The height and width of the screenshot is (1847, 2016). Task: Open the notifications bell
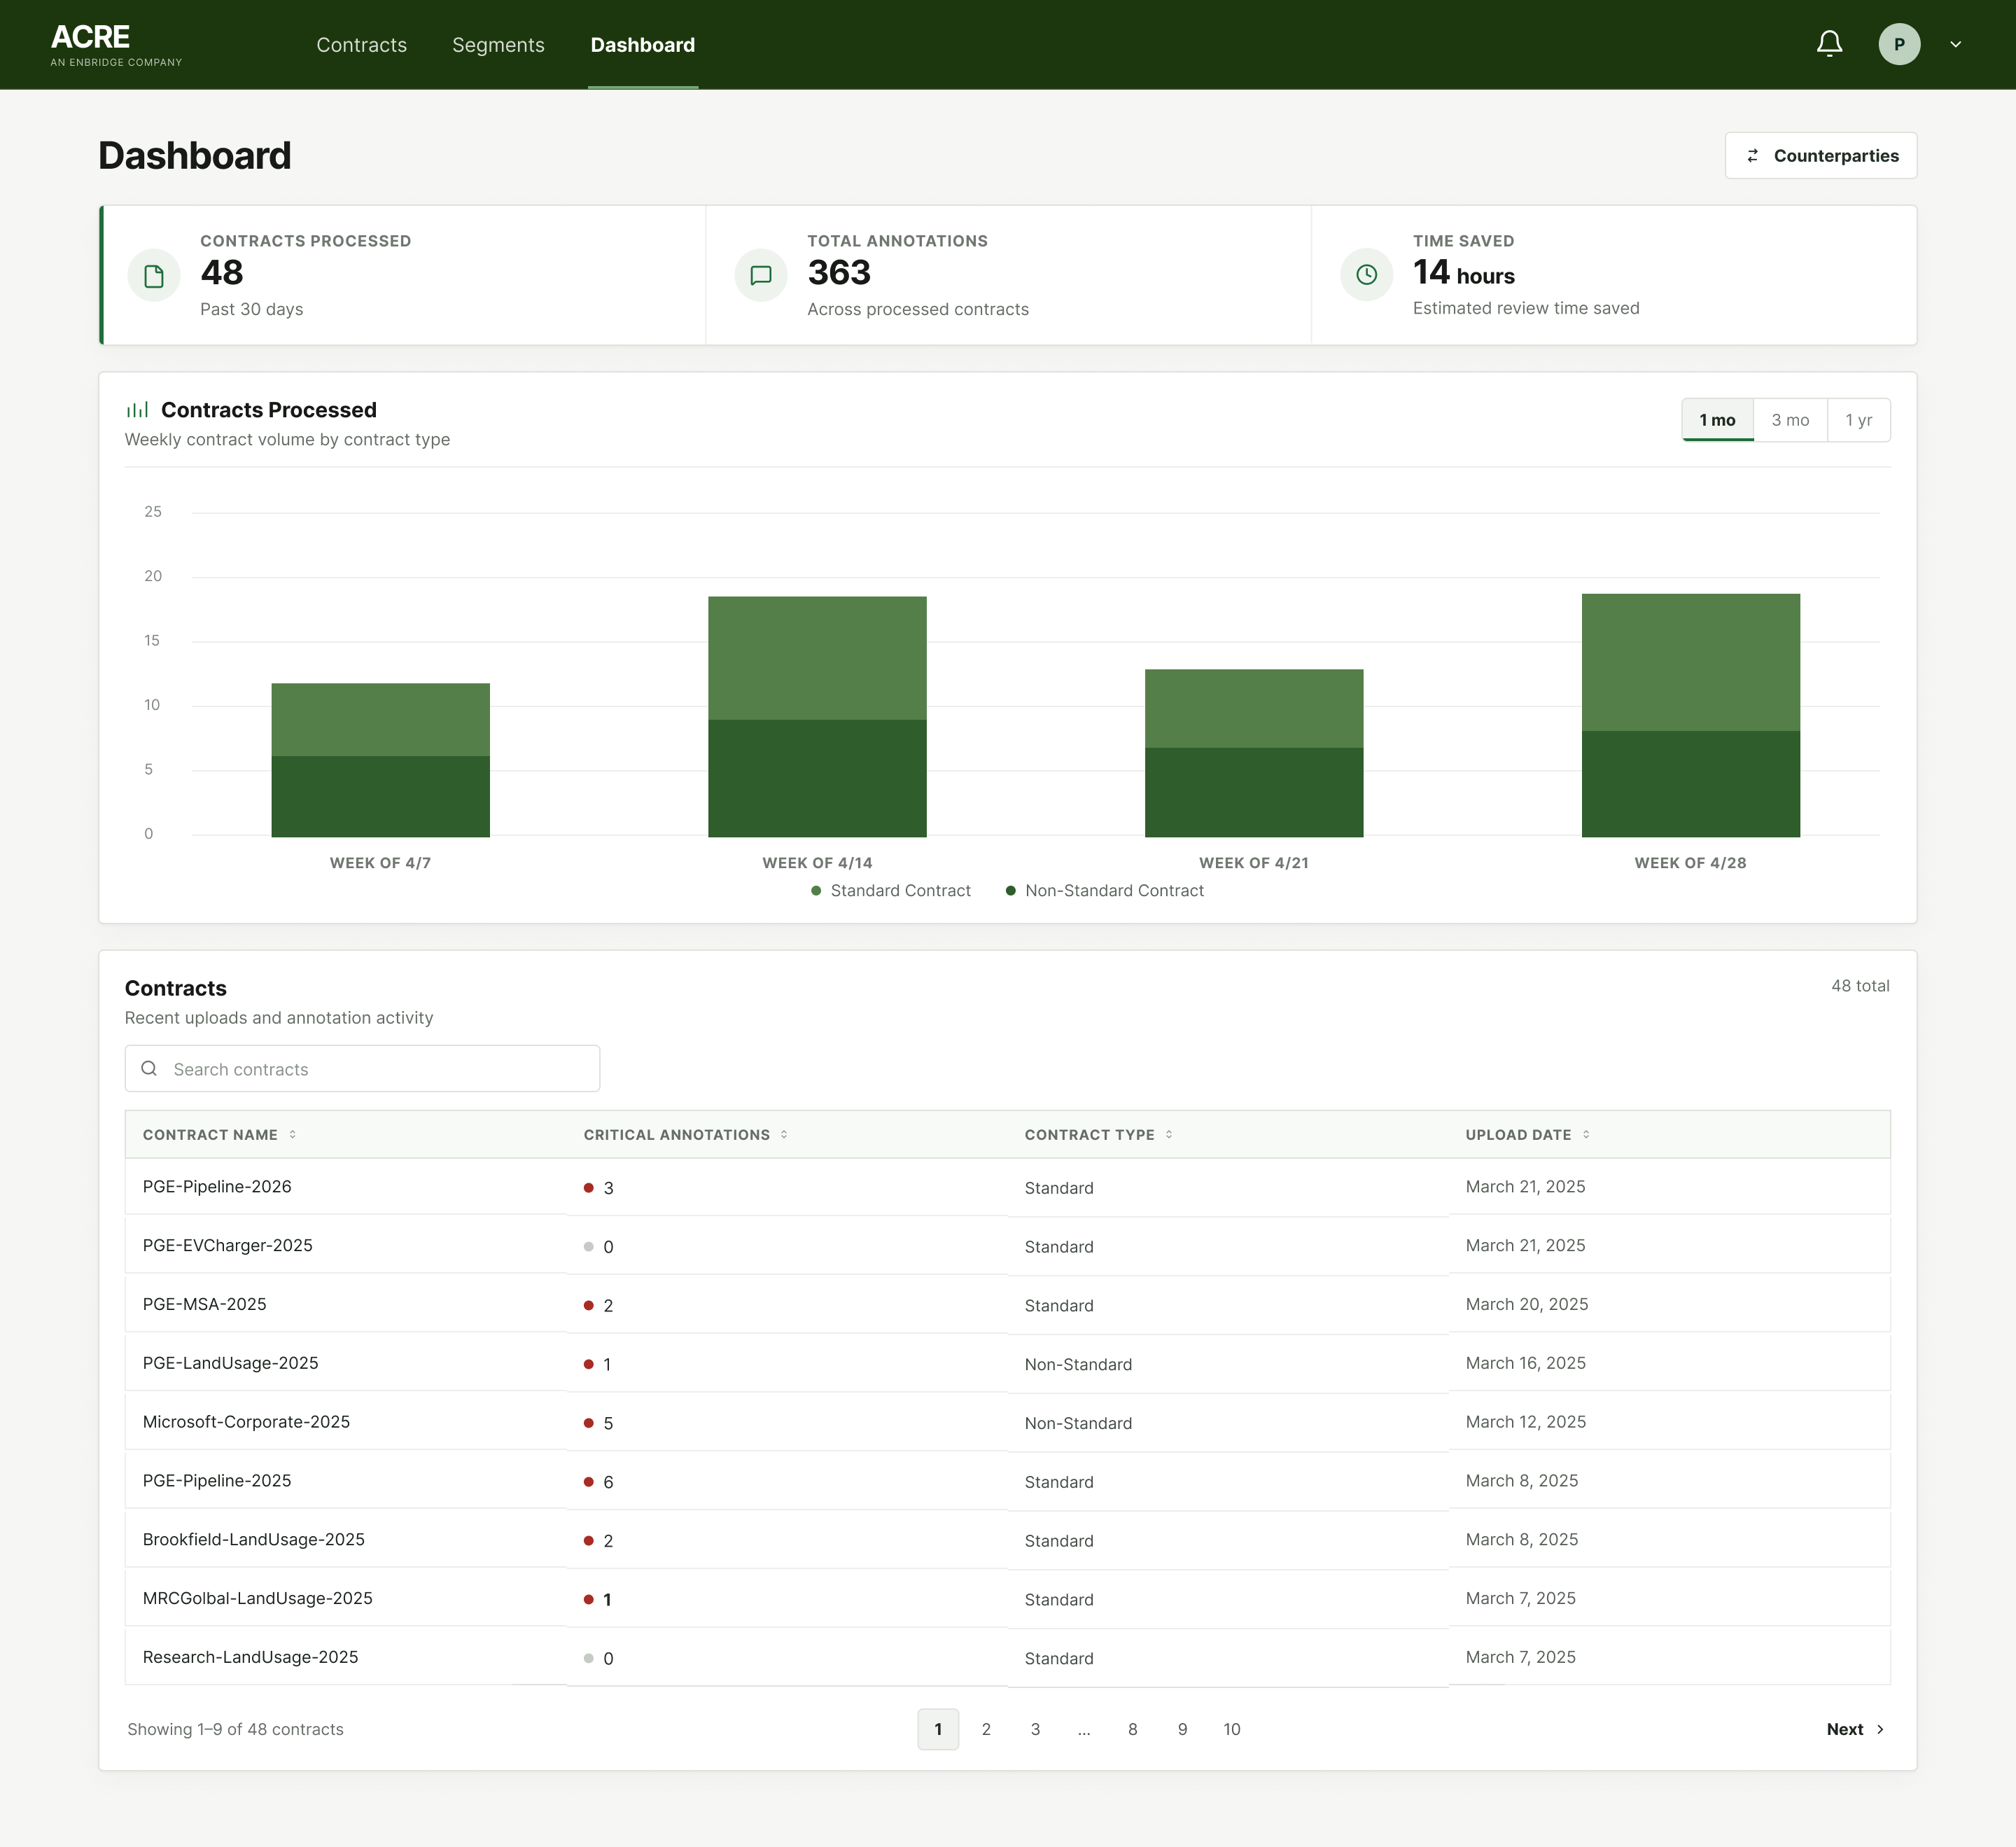click(x=1829, y=44)
